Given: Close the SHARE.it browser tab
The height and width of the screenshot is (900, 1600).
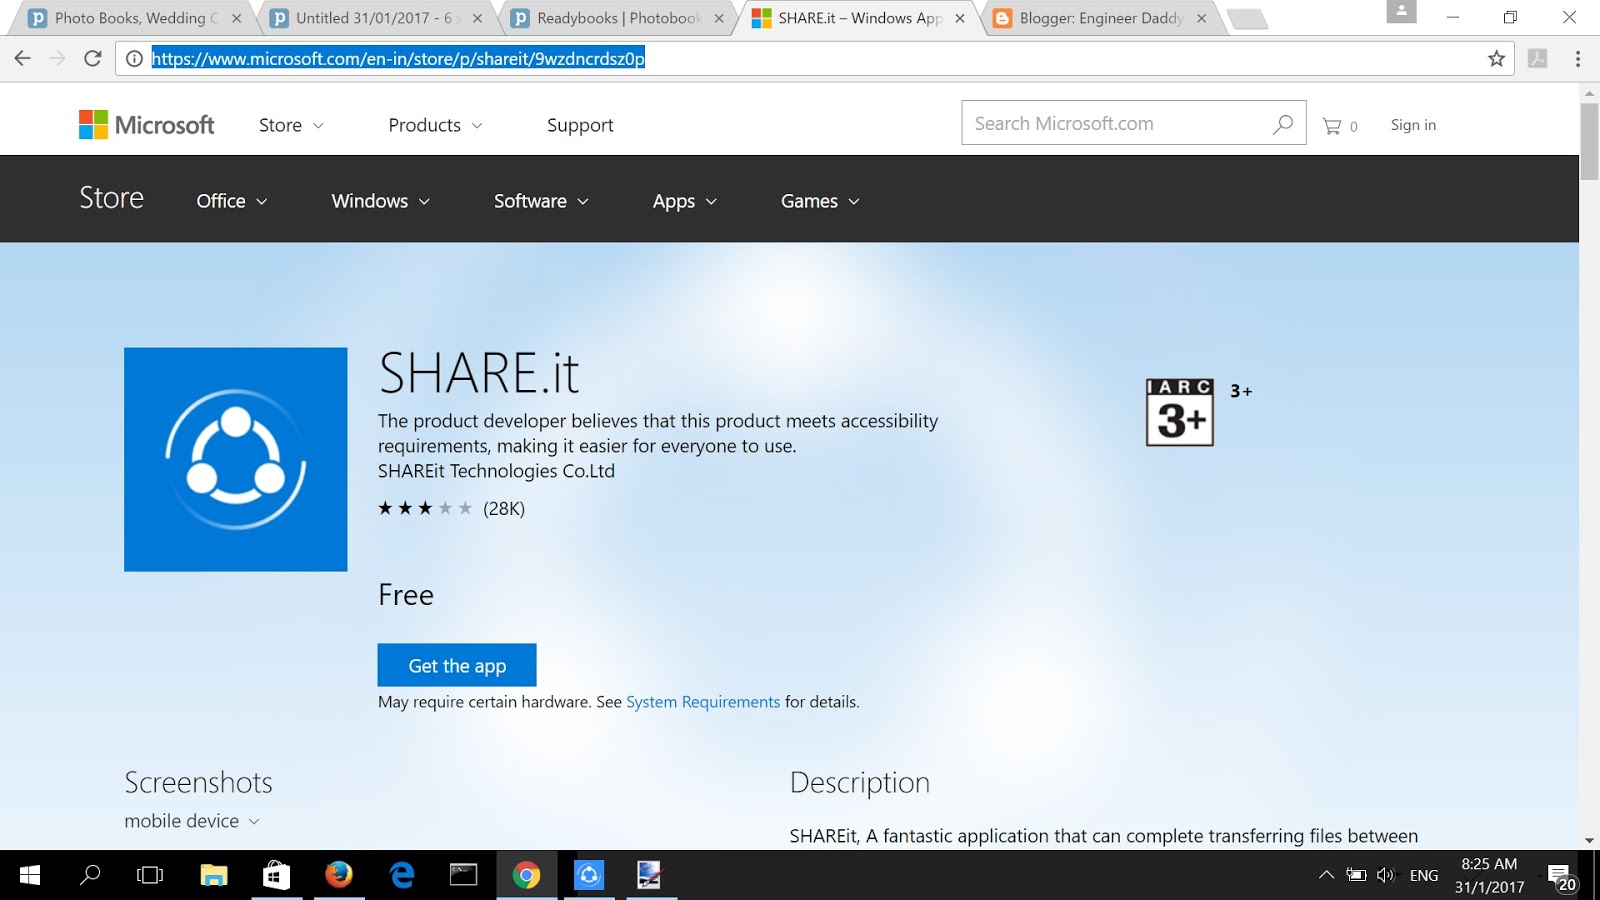Looking at the screenshot, I should [x=960, y=18].
